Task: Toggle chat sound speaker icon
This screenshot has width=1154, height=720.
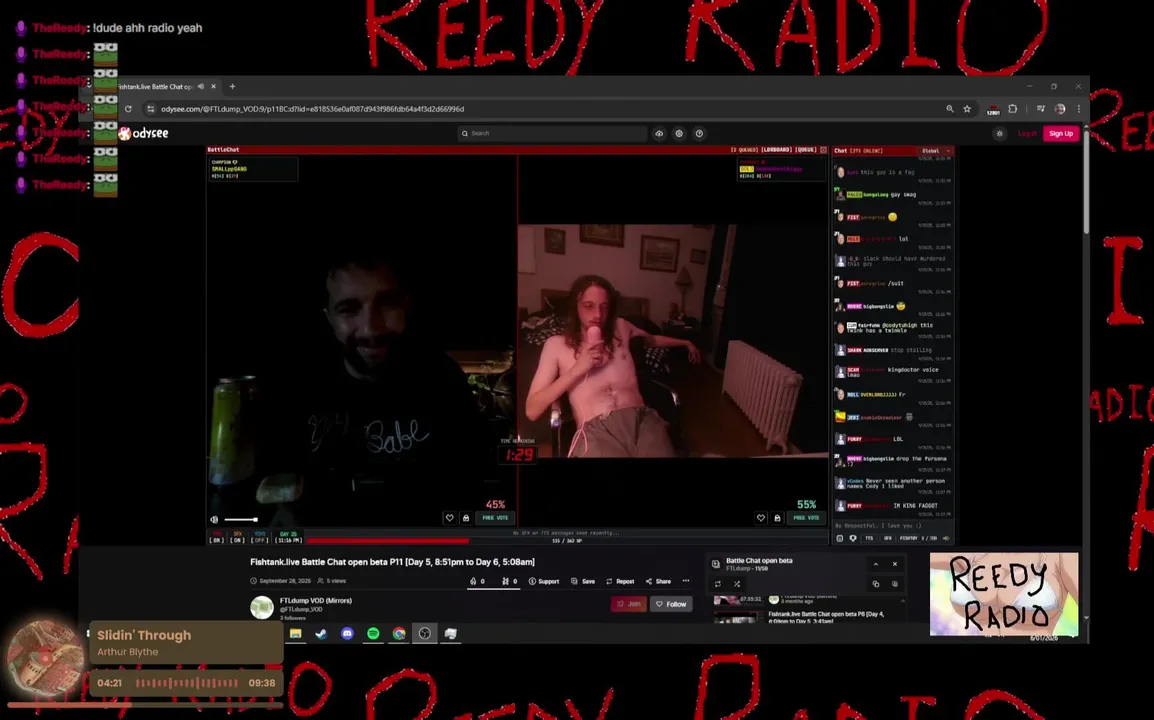Action: click(946, 538)
